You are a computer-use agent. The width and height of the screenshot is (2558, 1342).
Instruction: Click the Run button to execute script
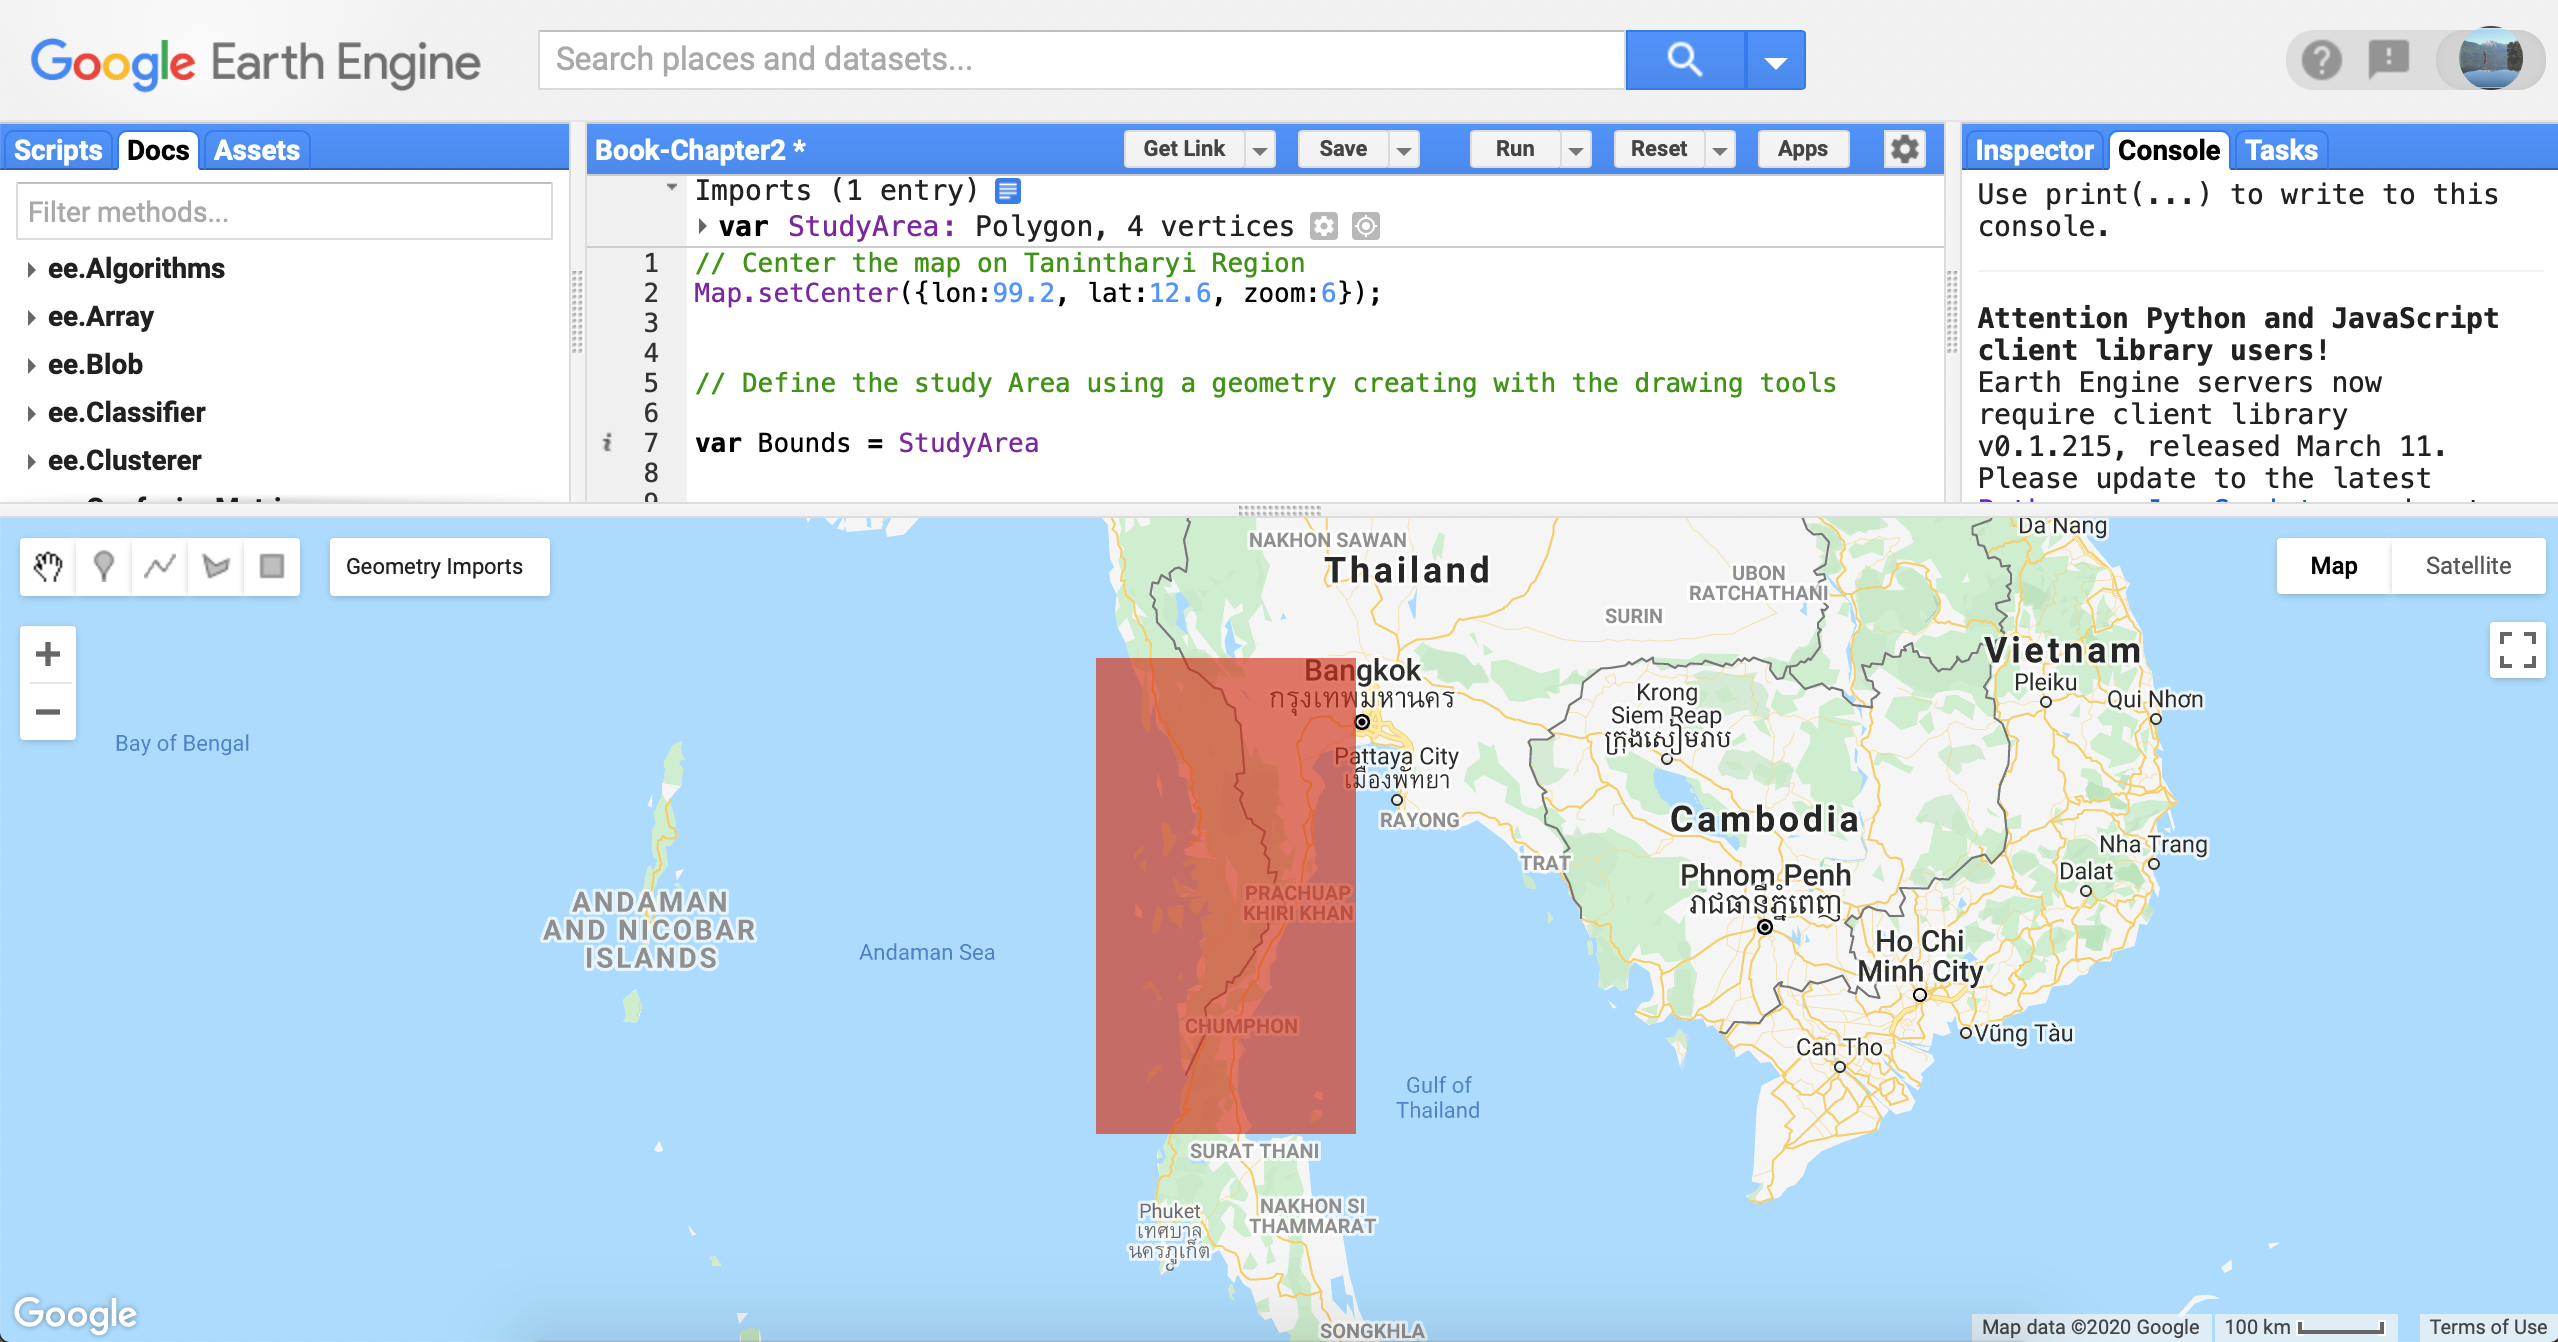pos(1511,151)
